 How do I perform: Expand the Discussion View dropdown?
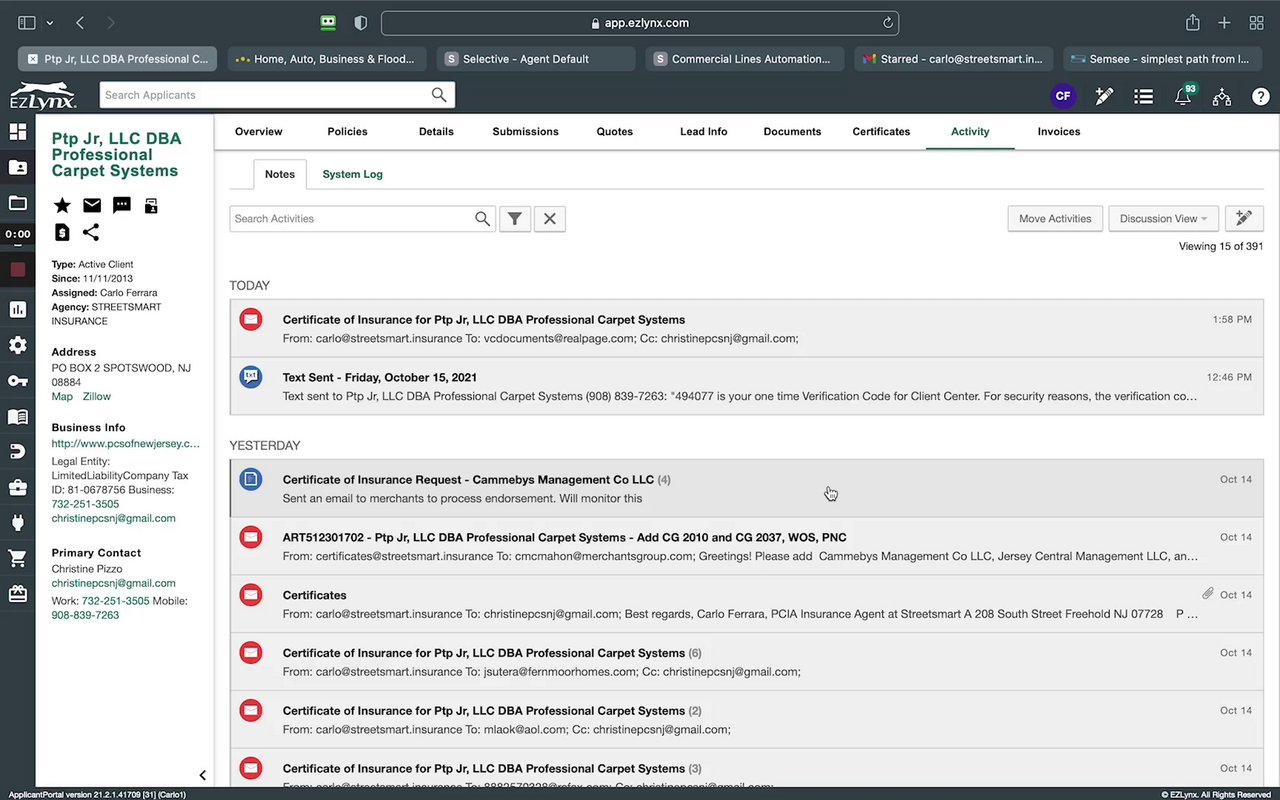[x=1163, y=219]
